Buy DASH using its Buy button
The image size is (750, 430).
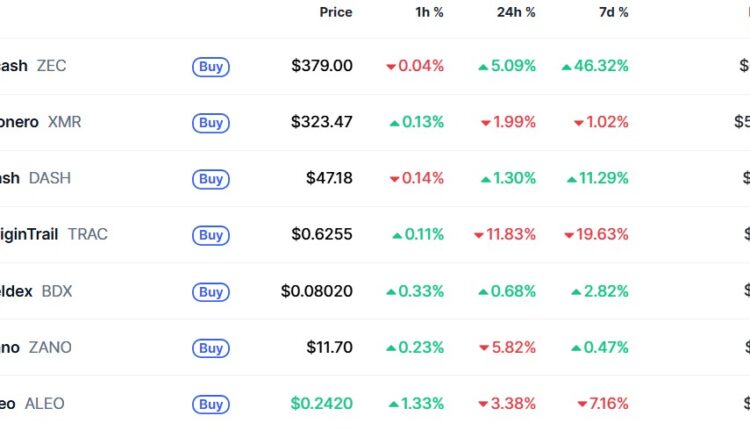pos(210,179)
